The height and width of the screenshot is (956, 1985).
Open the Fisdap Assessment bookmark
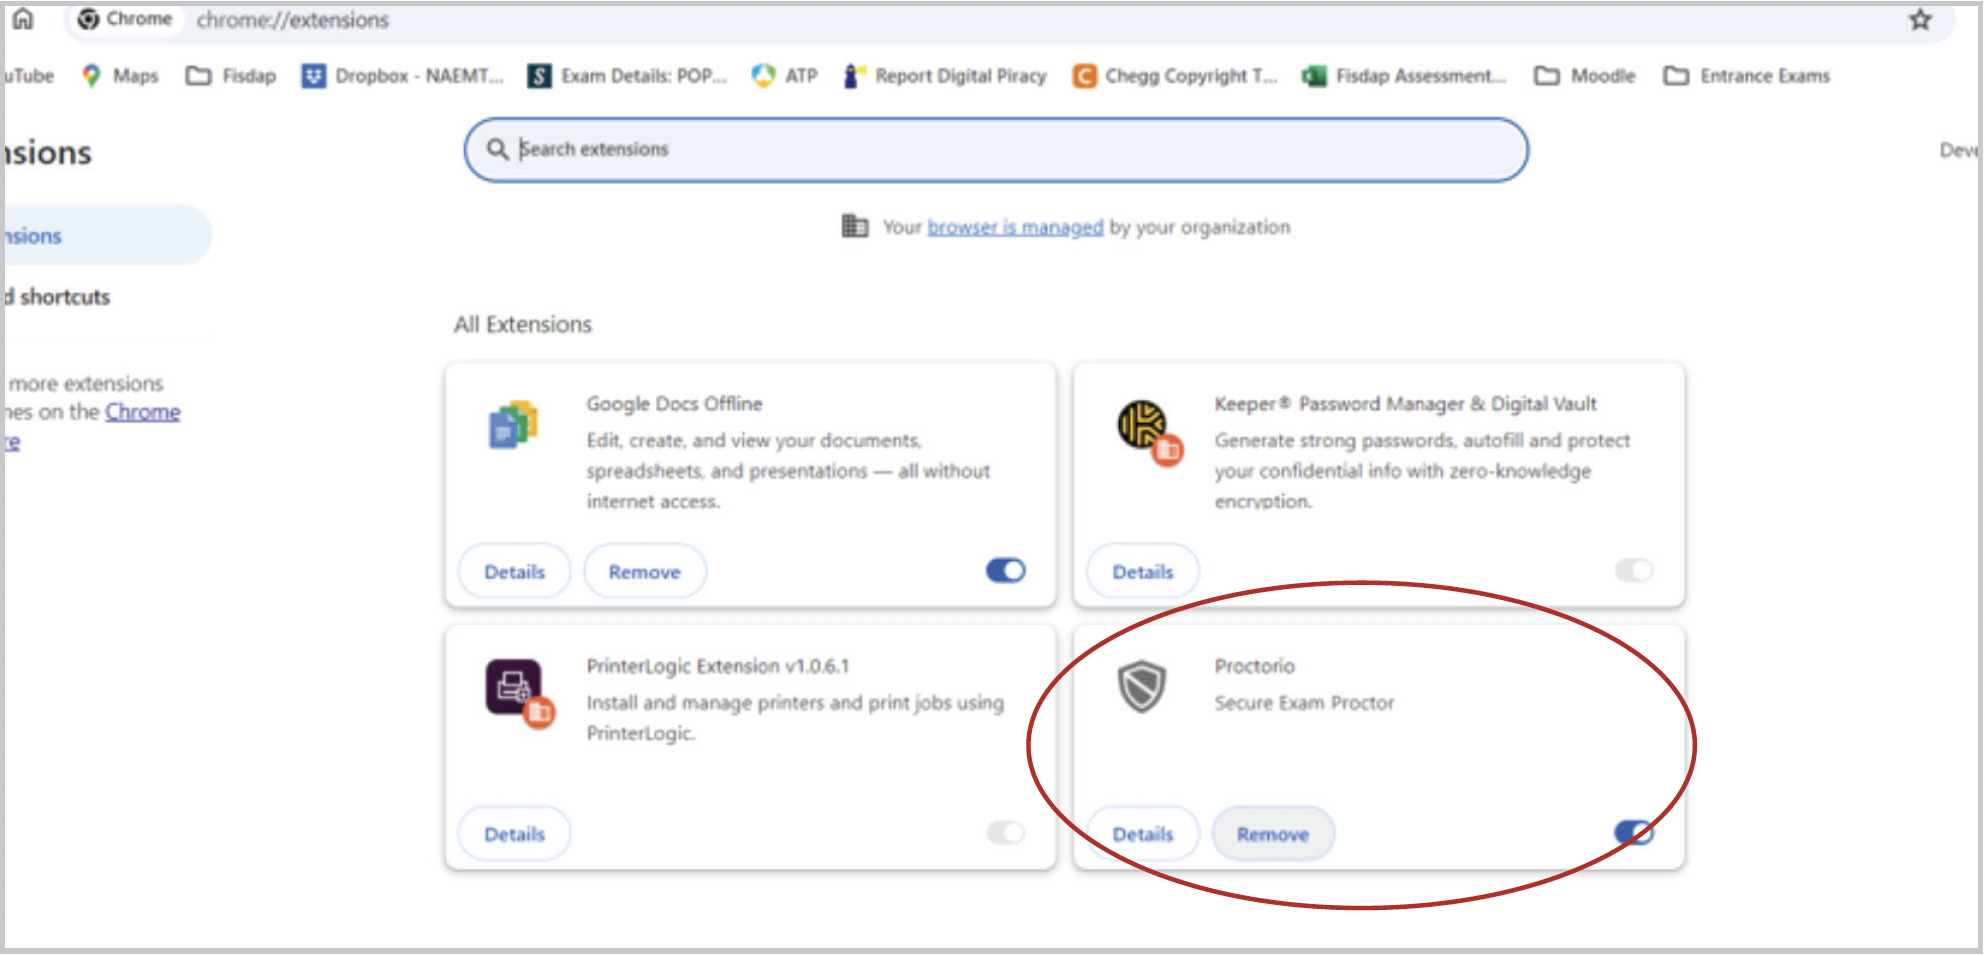1403,76
